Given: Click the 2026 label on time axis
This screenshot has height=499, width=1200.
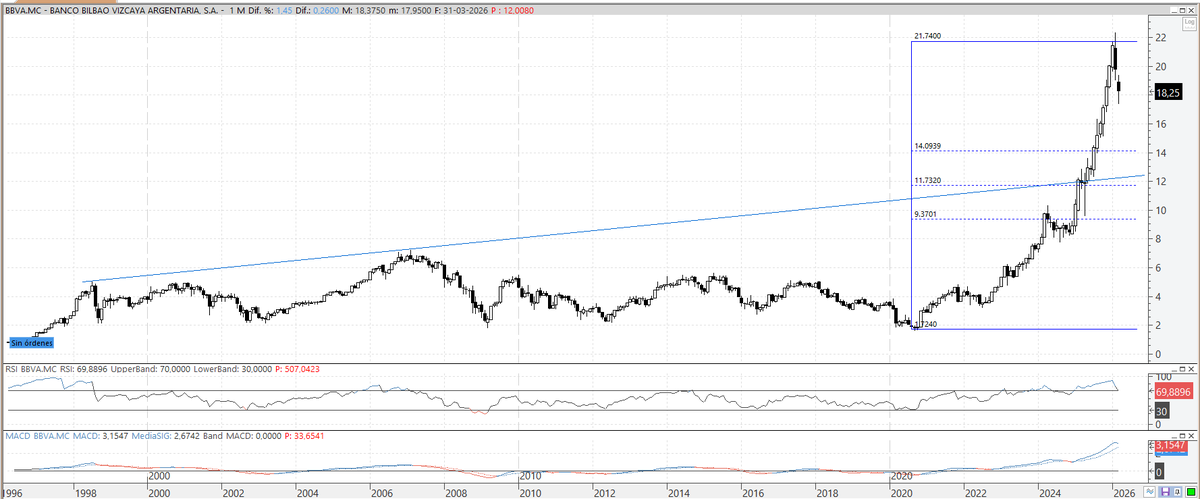Looking at the screenshot, I should 1124,493.
